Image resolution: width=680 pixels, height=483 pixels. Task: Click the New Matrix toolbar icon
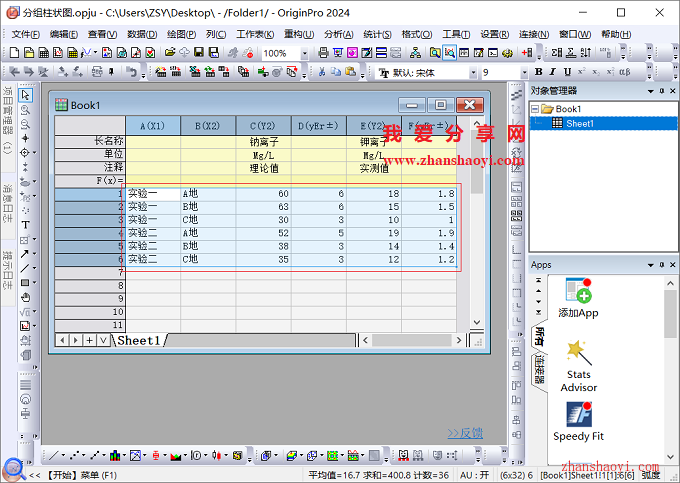(72, 53)
